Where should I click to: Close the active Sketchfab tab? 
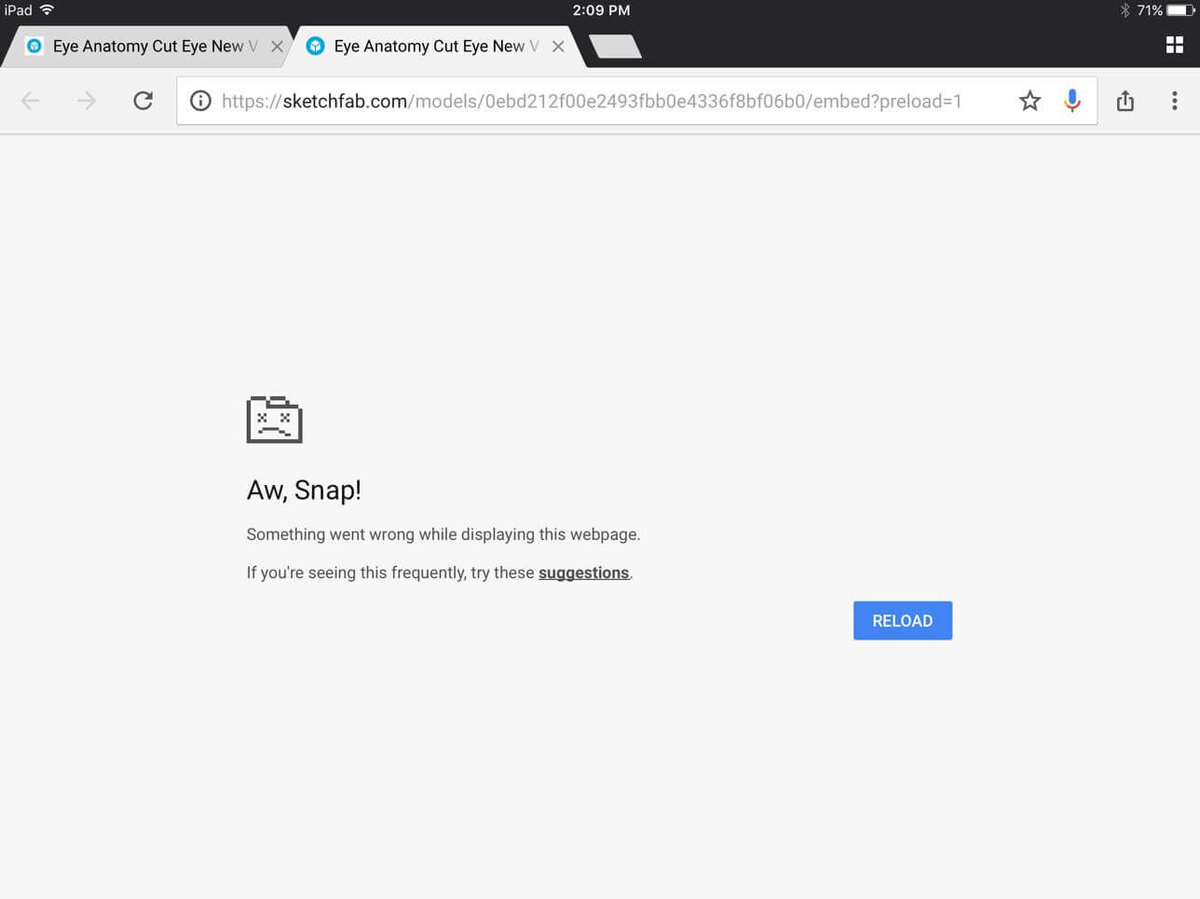coord(558,46)
